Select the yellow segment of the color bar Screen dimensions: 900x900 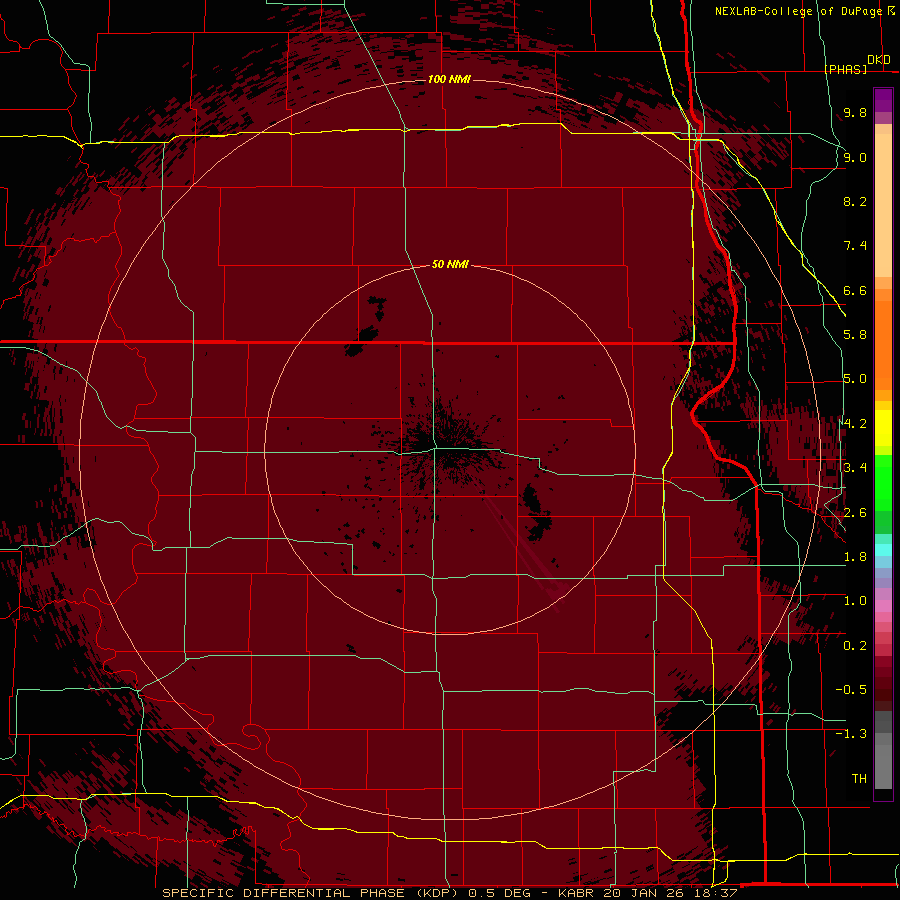click(x=883, y=428)
